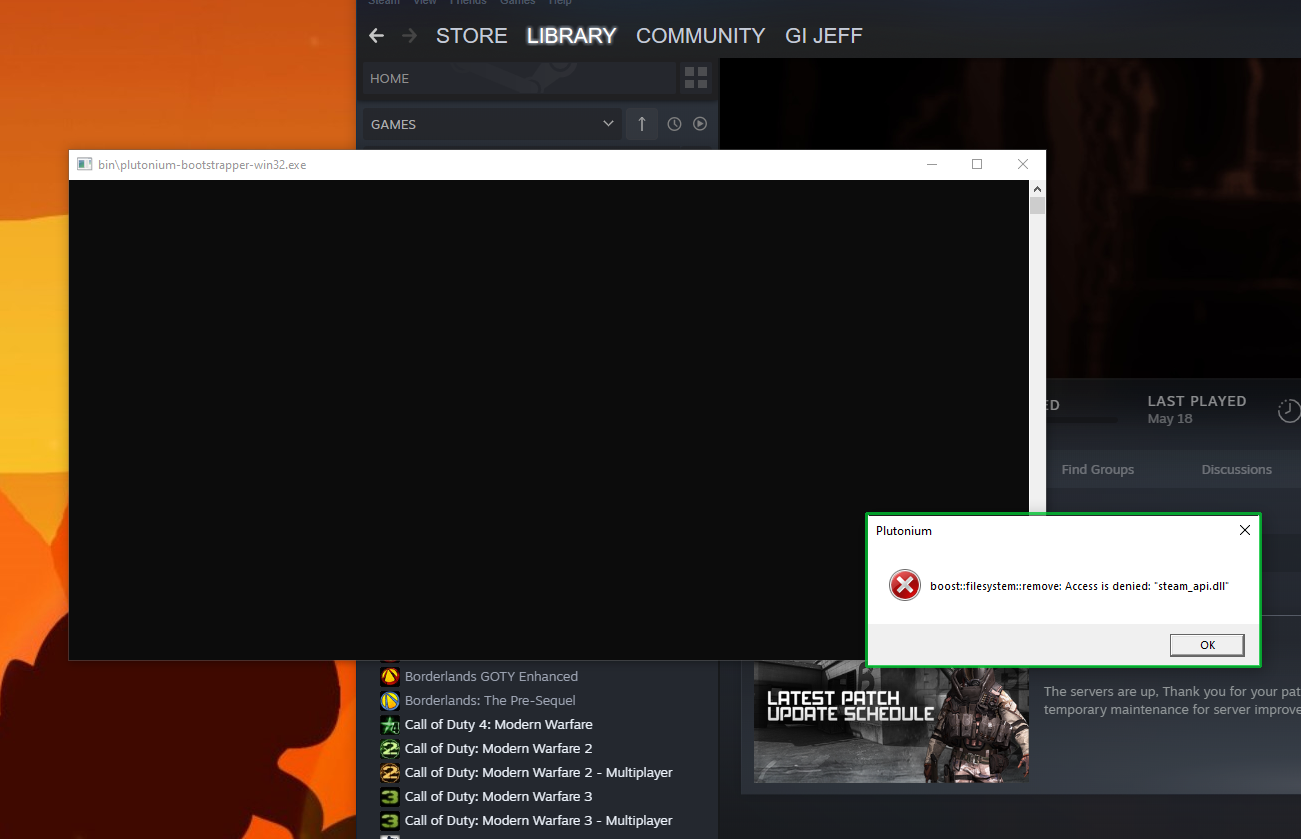Screen dimensions: 1301x839
Task: Go back using Steam's back arrow
Action: pyautogui.click(x=376, y=36)
